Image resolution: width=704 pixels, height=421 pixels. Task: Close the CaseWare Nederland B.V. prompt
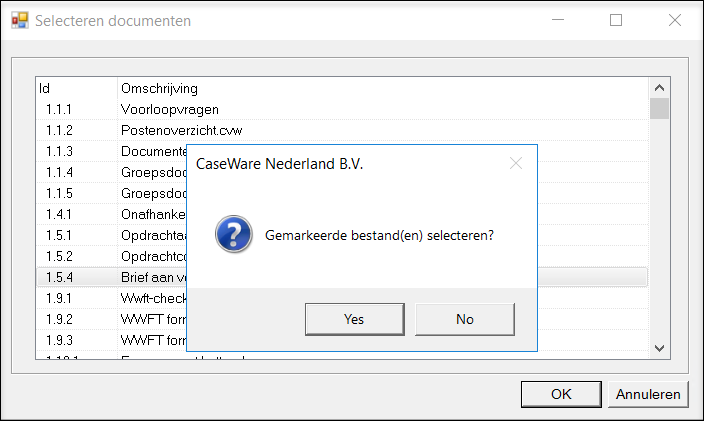click(x=516, y=163)
